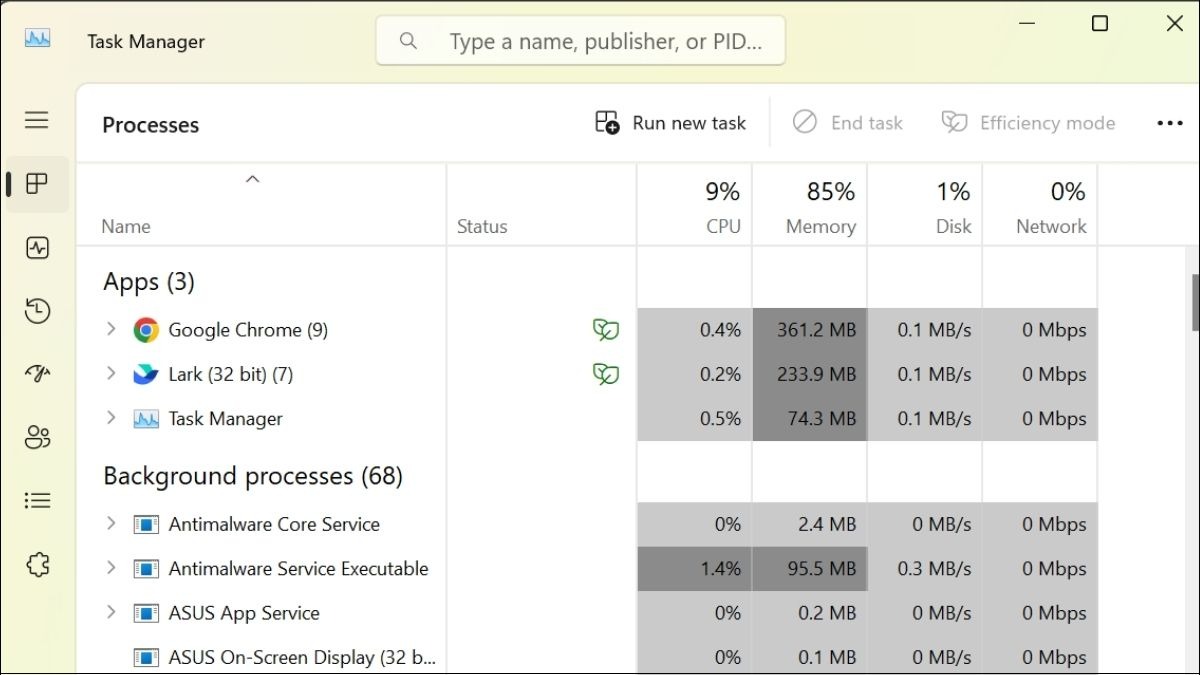Screen dimensions: 1200x675
Task: Click the Efficiency mode button
Action: point(1029,123)
